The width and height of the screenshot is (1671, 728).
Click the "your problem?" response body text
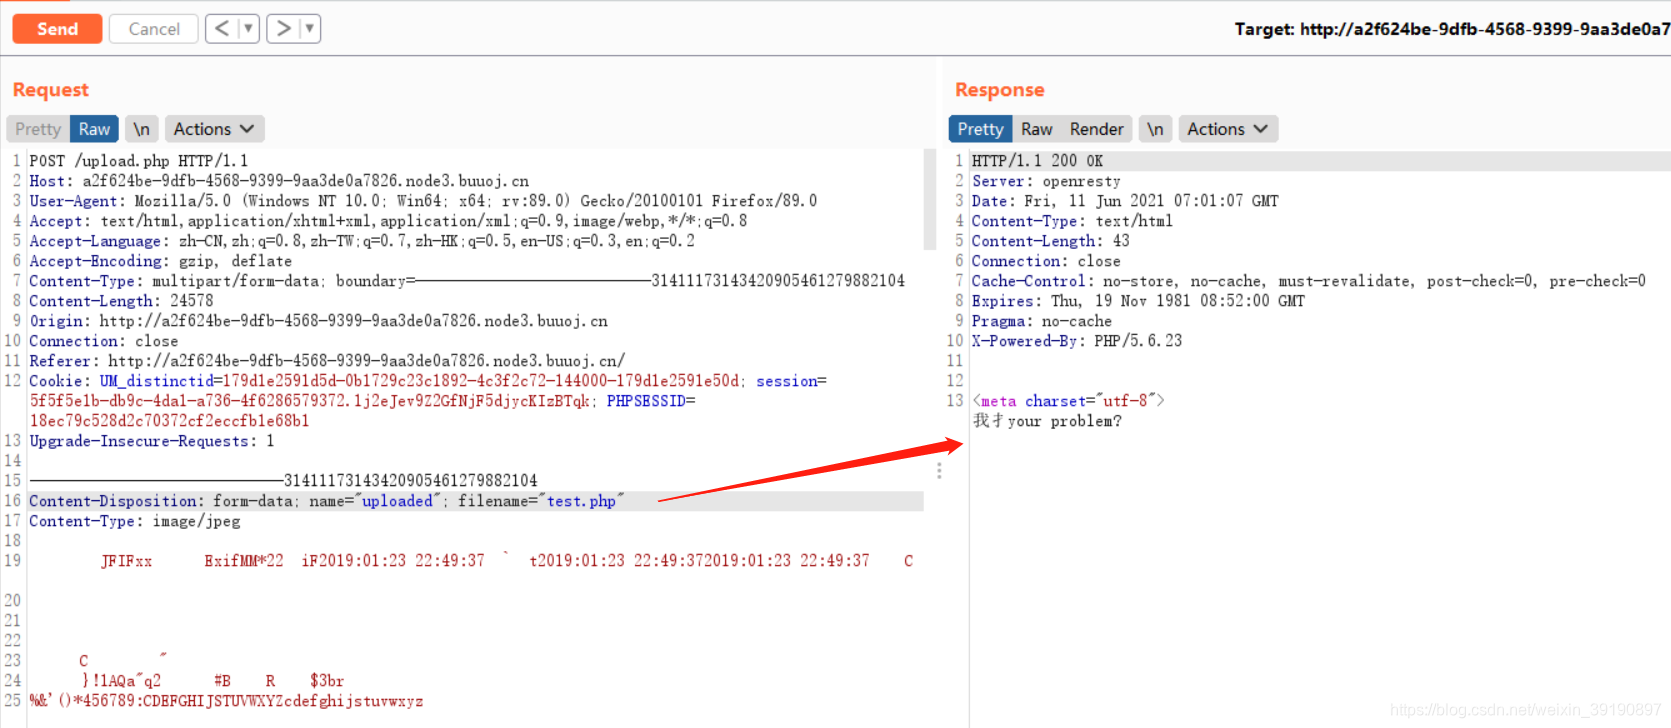point(1065,421)
